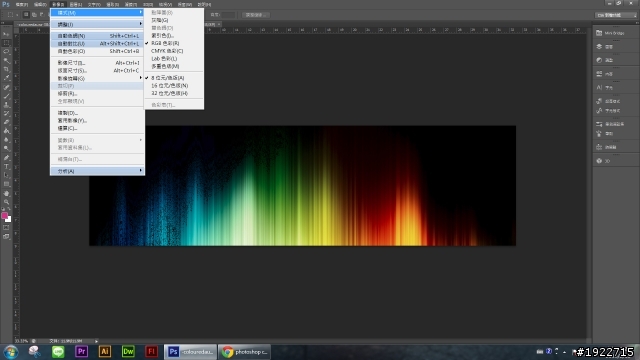Open Adobe Illustrator from taskbar
Screen dimensions: 640x360
[104, 351]
